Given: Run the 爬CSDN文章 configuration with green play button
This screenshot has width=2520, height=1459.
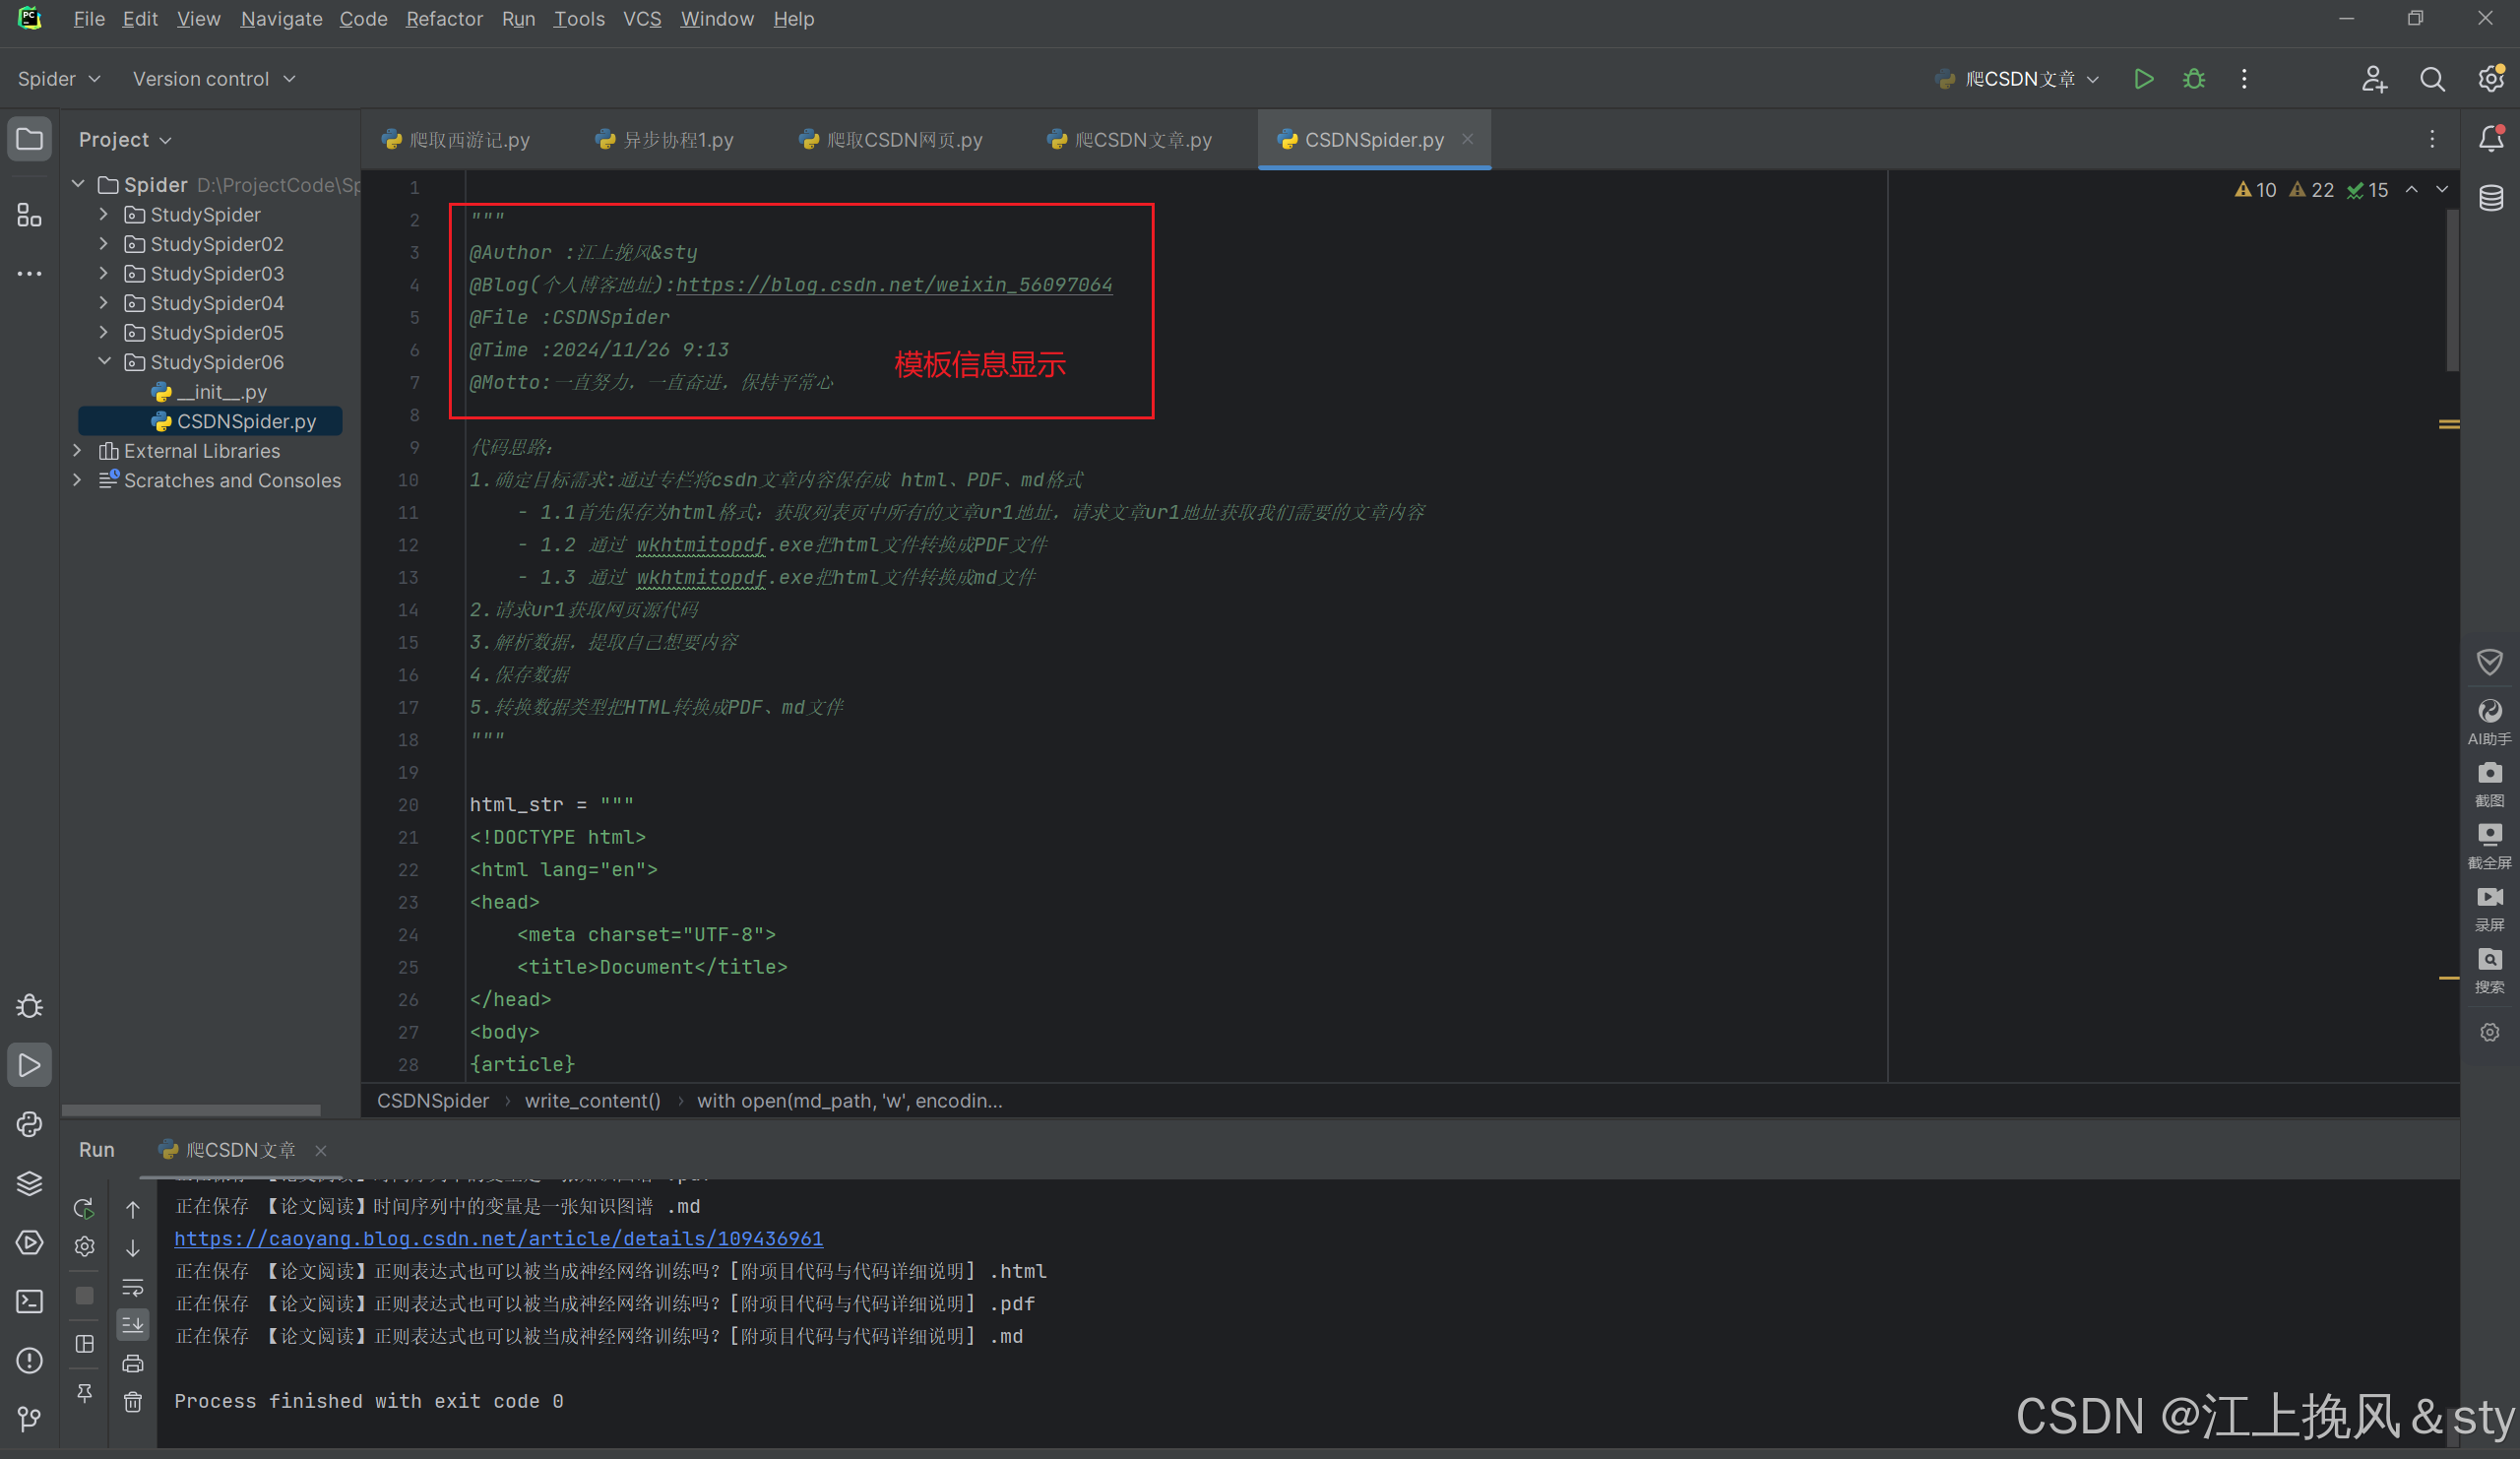Looking at the screenshot, I should pyautogui.click(x=2143, y=79).
